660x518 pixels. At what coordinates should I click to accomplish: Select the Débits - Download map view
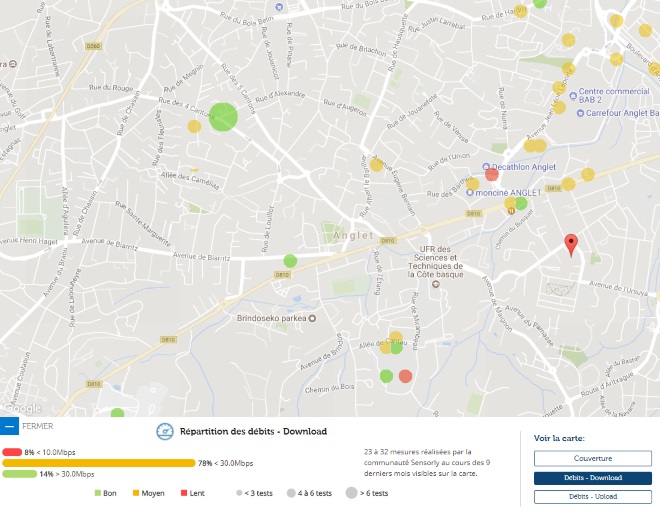coord(593,478)
